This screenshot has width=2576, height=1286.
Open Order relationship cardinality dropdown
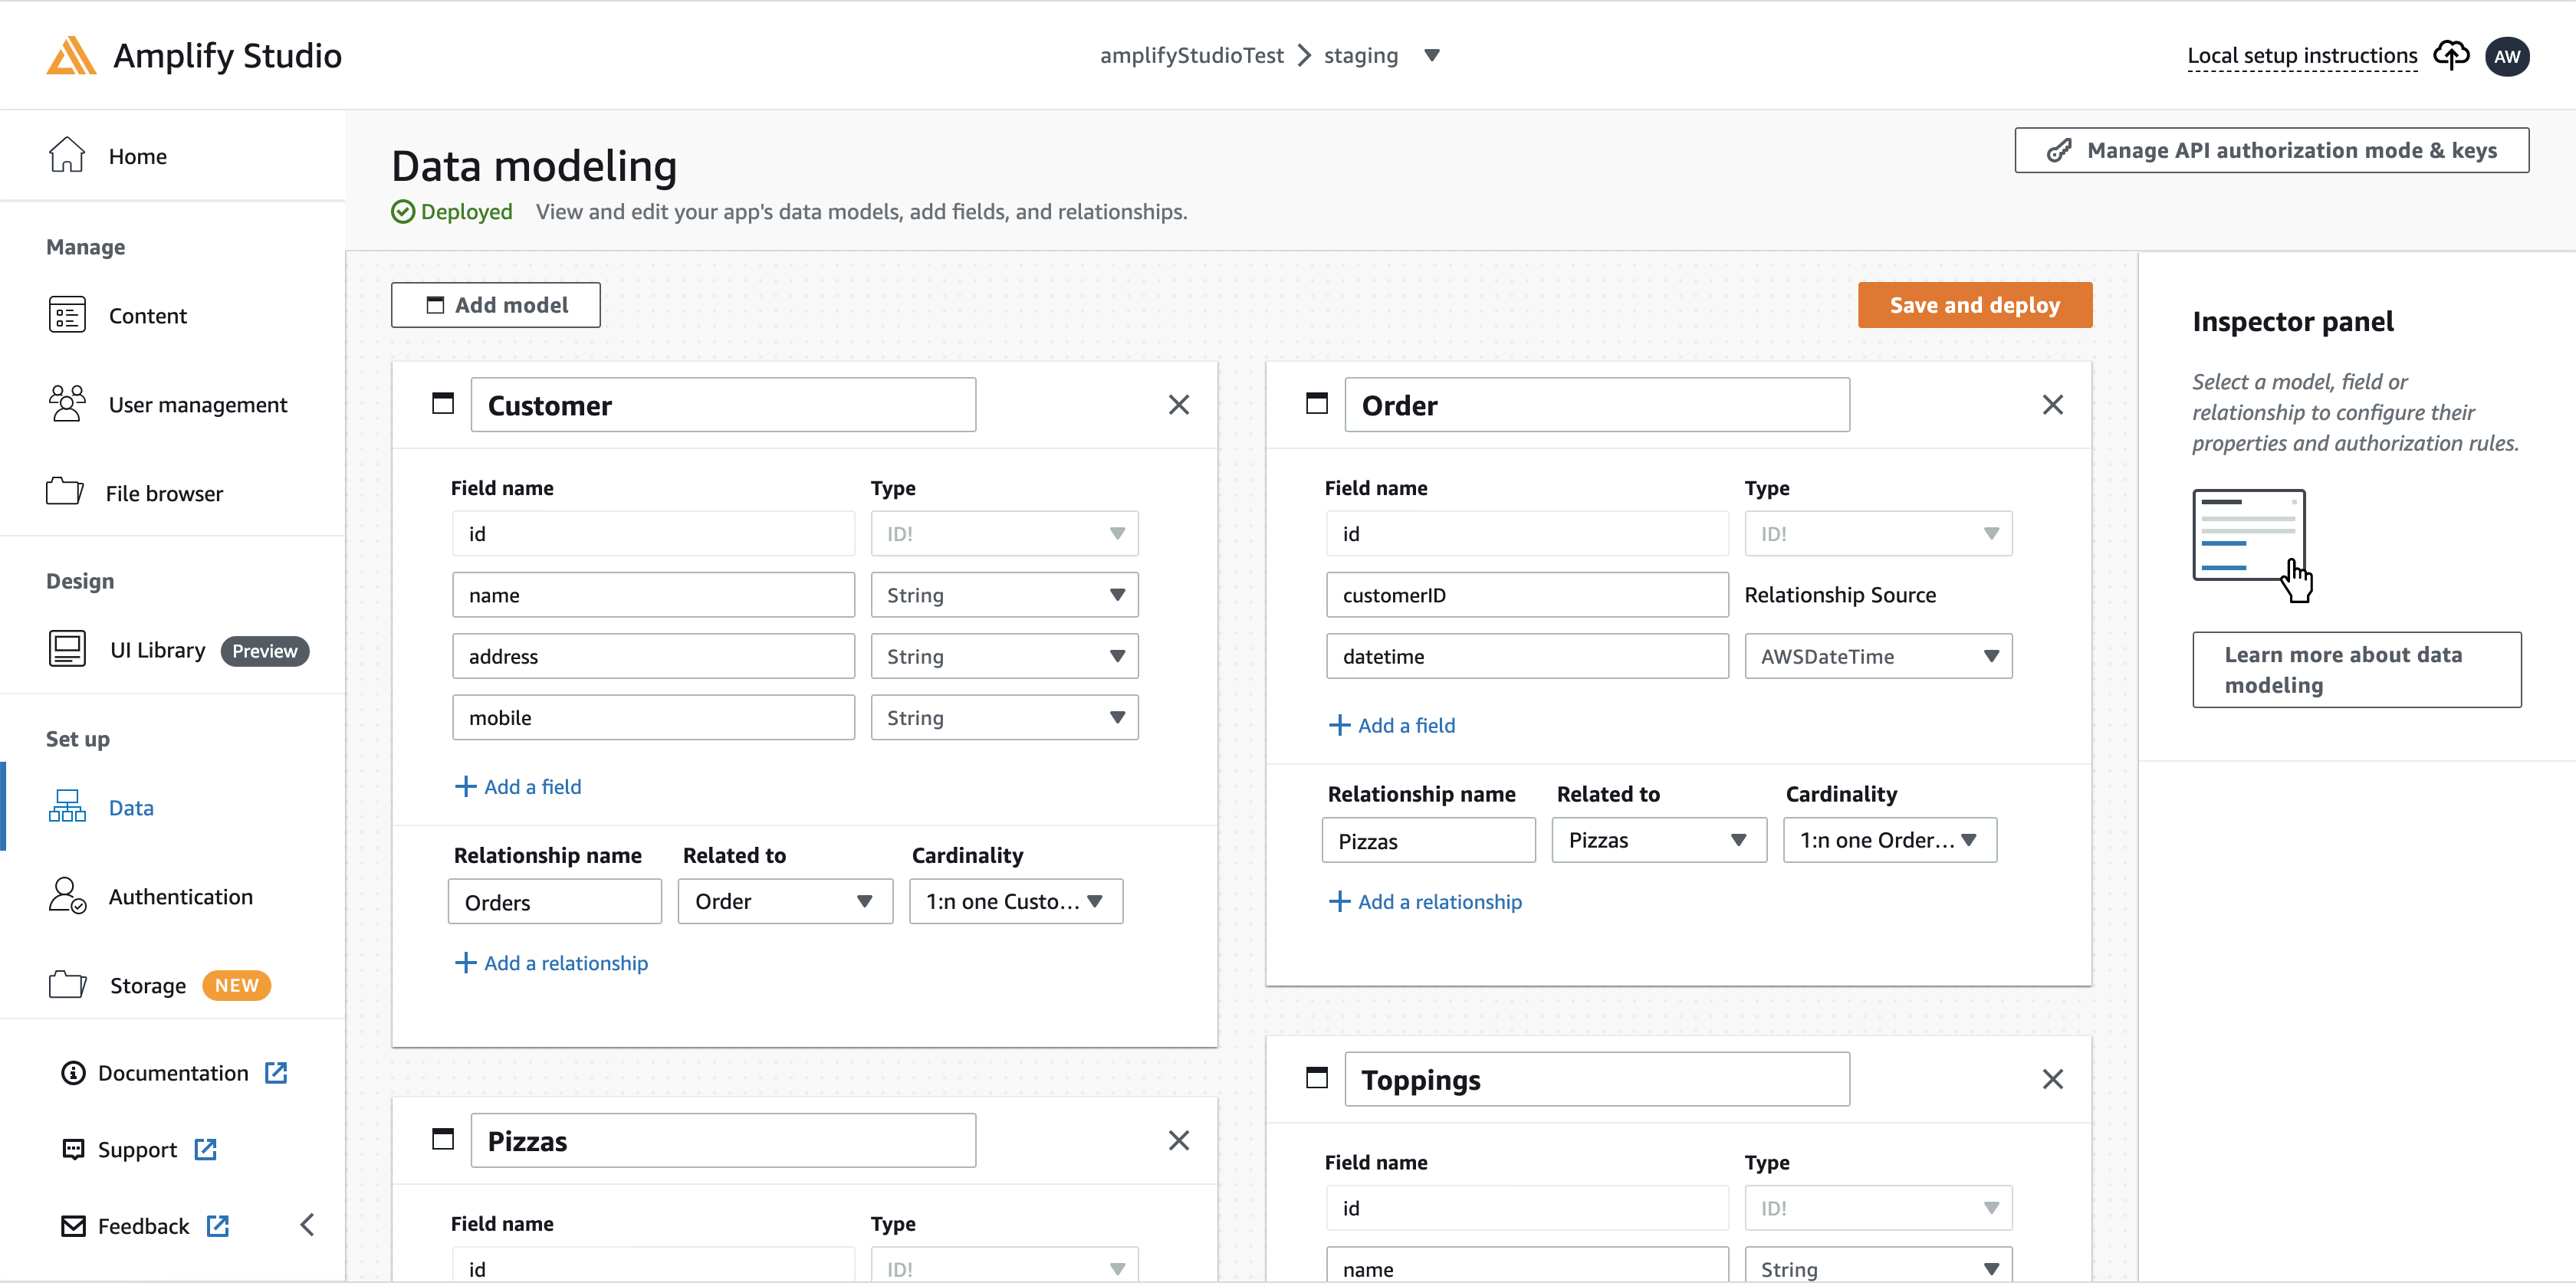(x=1890, y=840)
